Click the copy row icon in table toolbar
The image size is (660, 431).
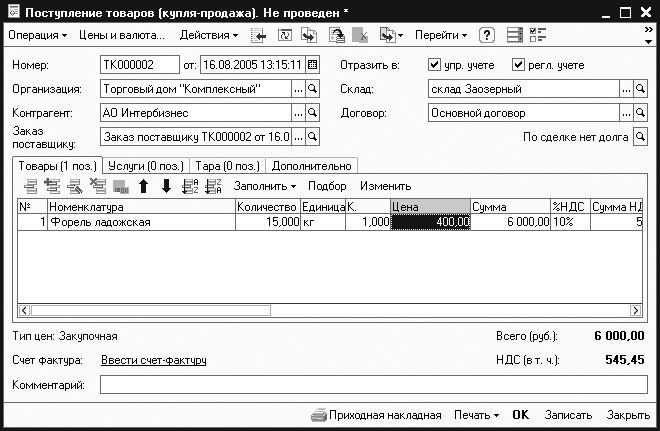tap(53, 186)
